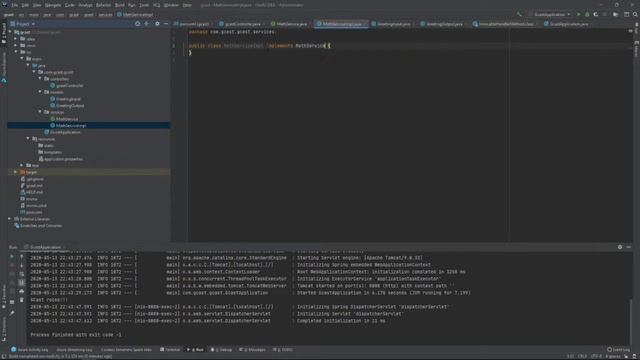Click the locate file icon in Project panel
The height and width of the screenshot is (360, 640).
point(138,24)
